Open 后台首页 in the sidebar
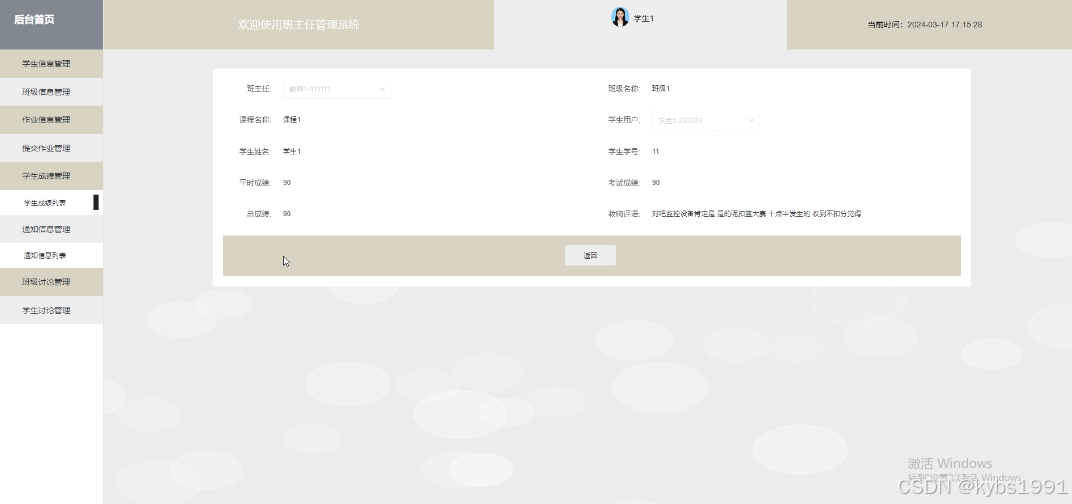This screenshot has width=1072, height=504. (34, 20)
